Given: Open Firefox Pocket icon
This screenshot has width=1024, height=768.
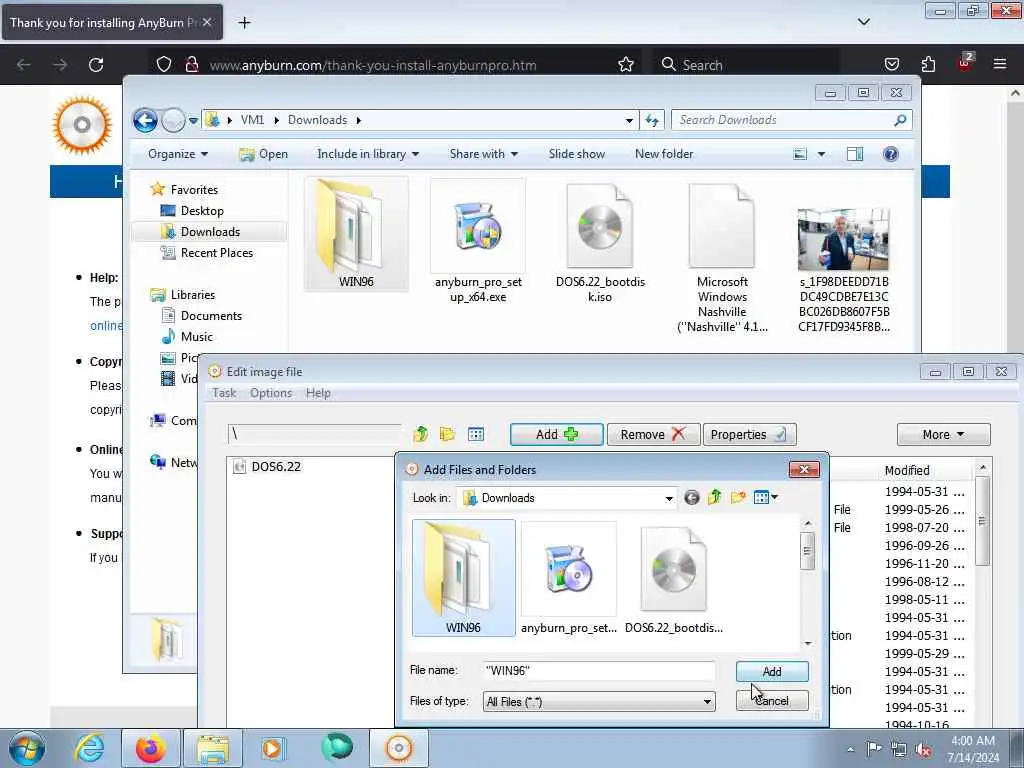Looking at the screenshot, I should tap(891, 64).
